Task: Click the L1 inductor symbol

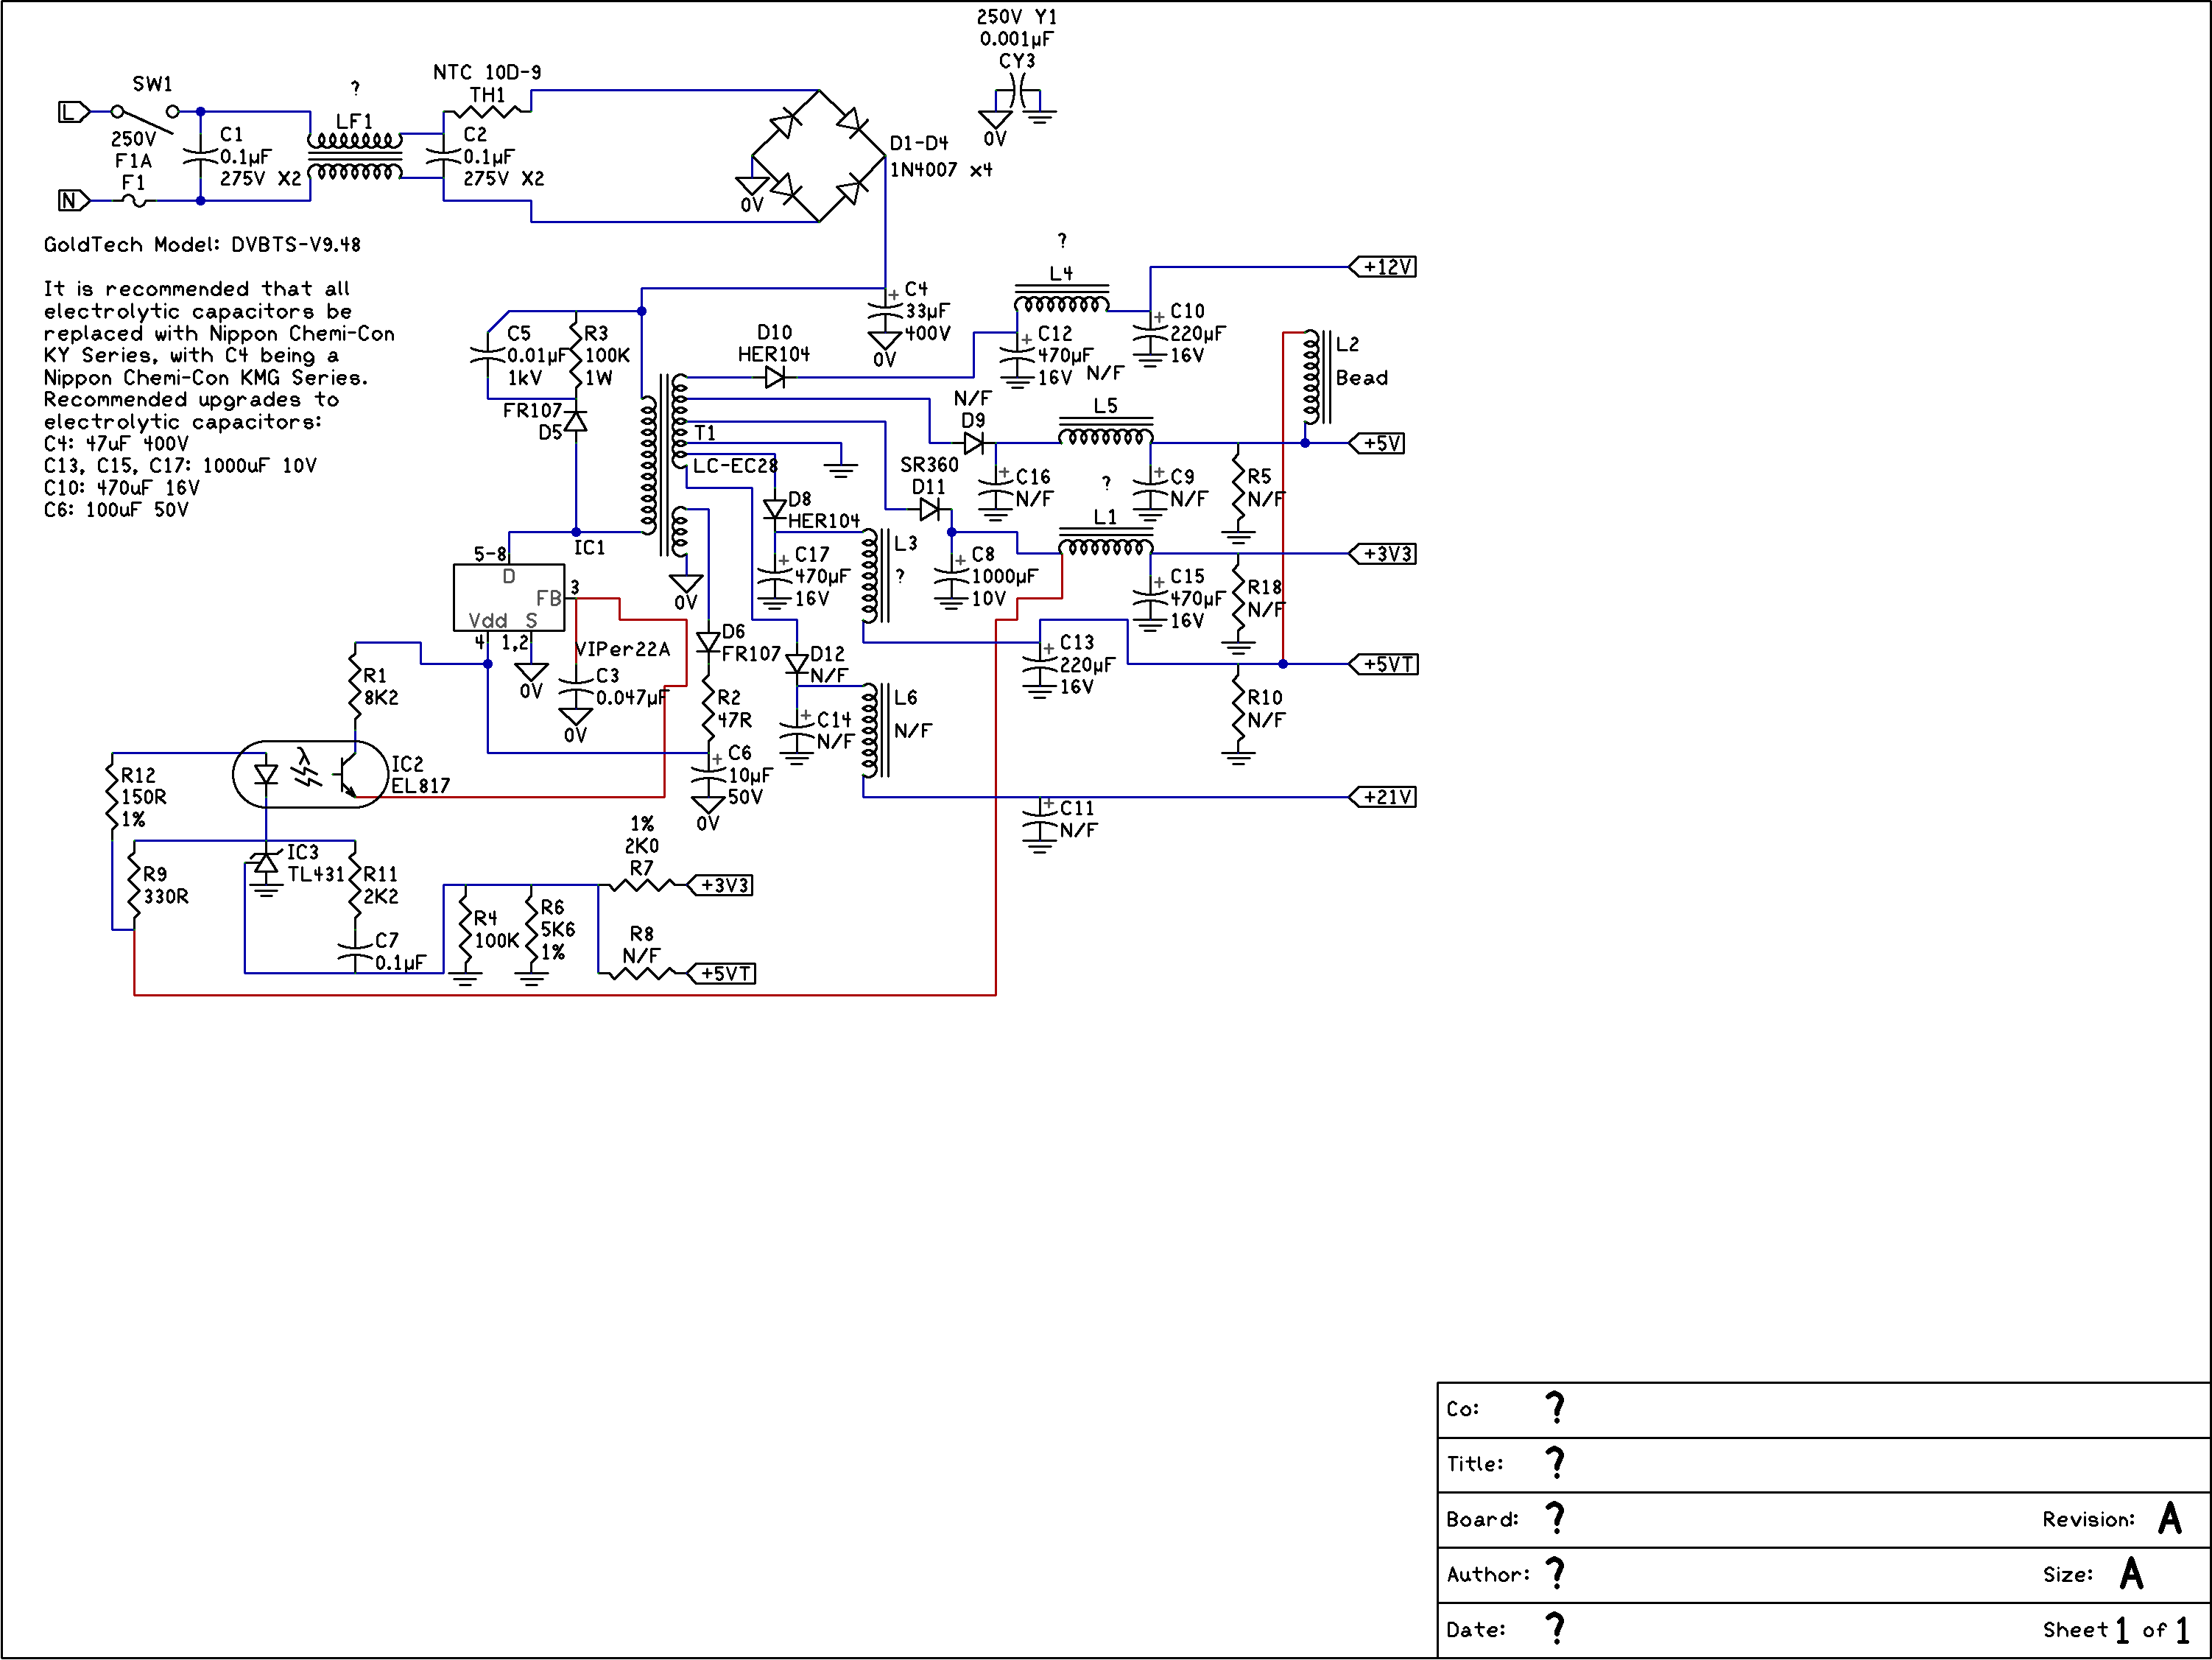Action: pos(1105,542)
